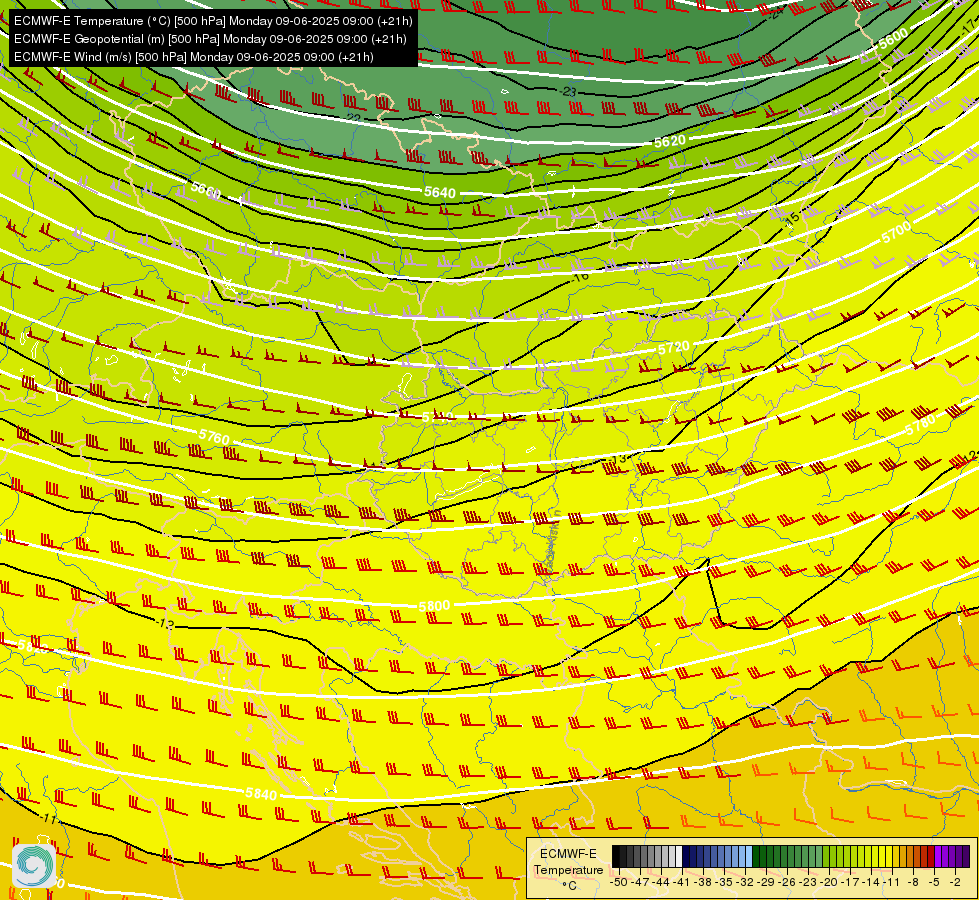Viewport: 979px width, 900px height.
Task: Click the 5840 geopotential contour label
Action: pos(261,794)
